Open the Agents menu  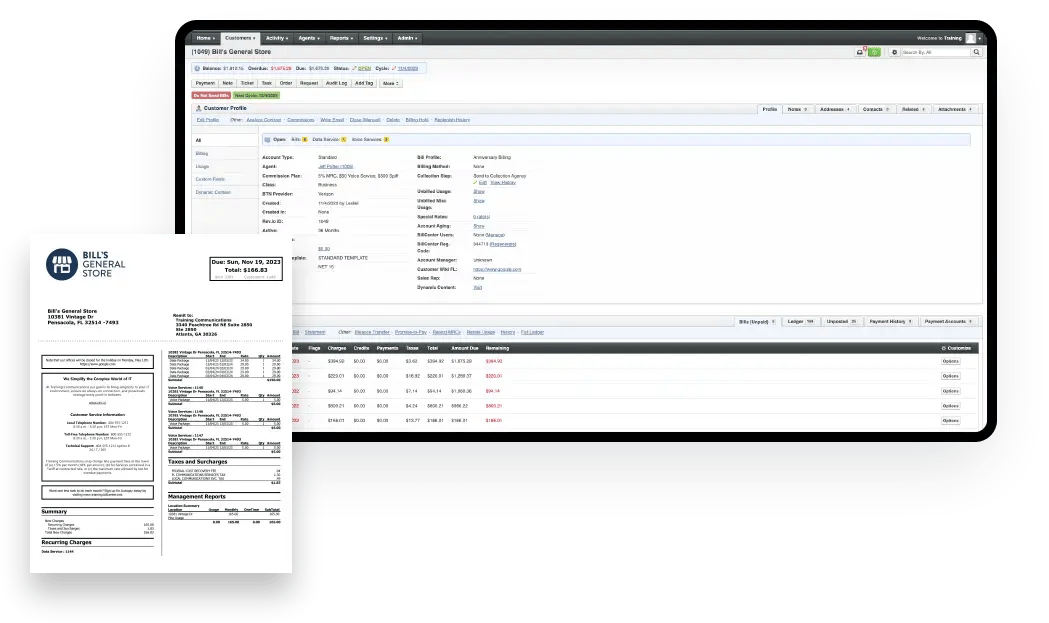tap(308, 38)
